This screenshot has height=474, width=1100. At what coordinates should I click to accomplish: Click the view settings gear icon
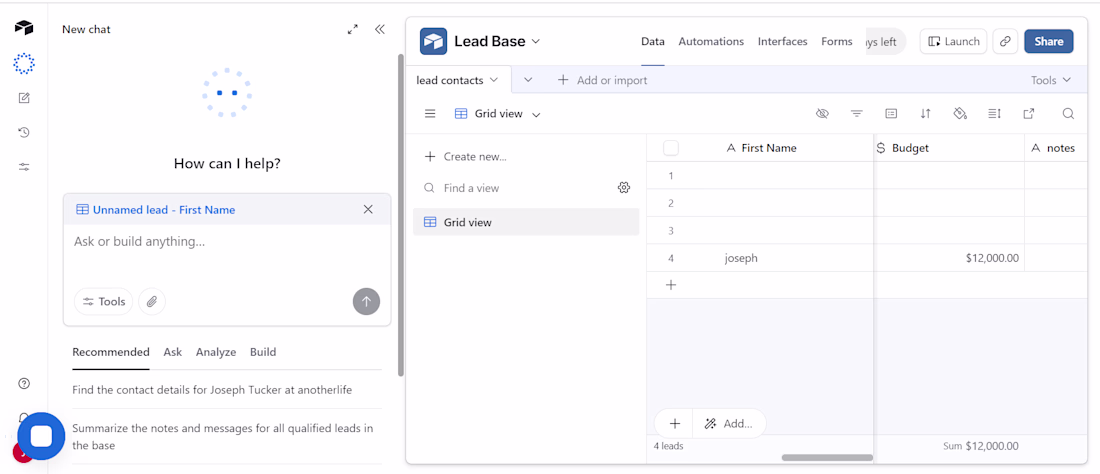point(624,188)
